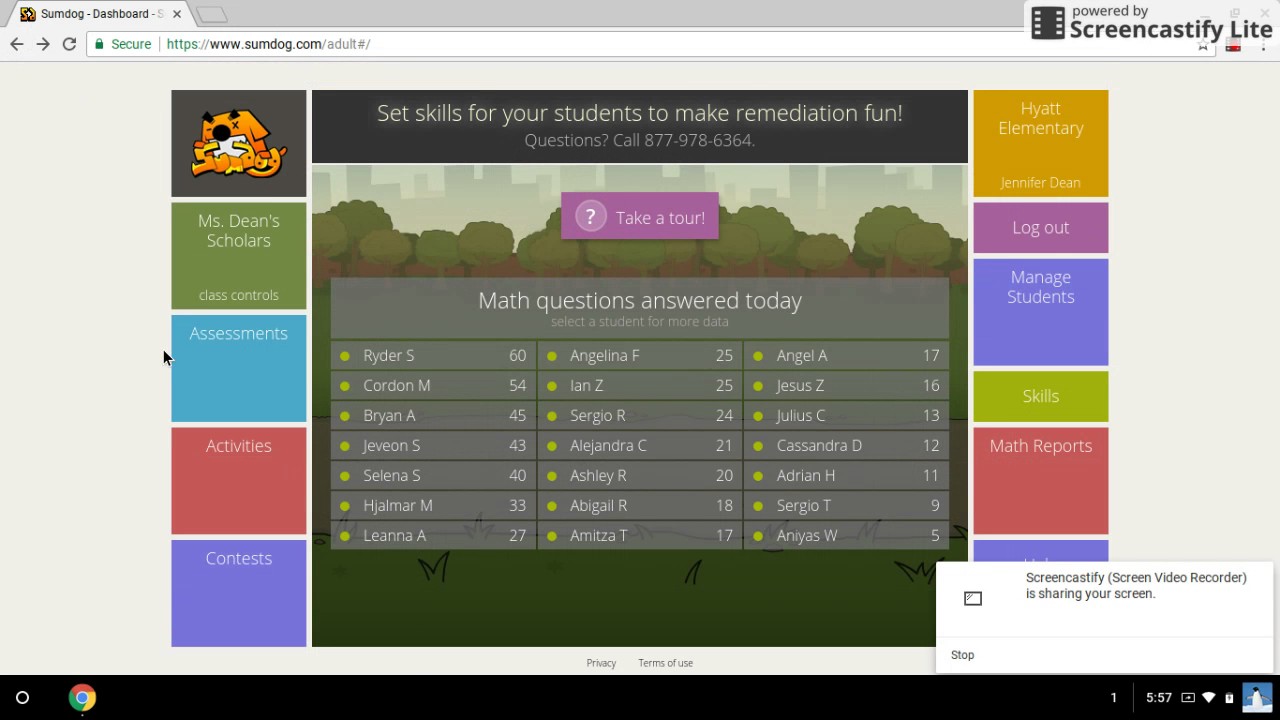
Task: Open Ms. Dean's Scholars class controls
Action: pos(238,256)
